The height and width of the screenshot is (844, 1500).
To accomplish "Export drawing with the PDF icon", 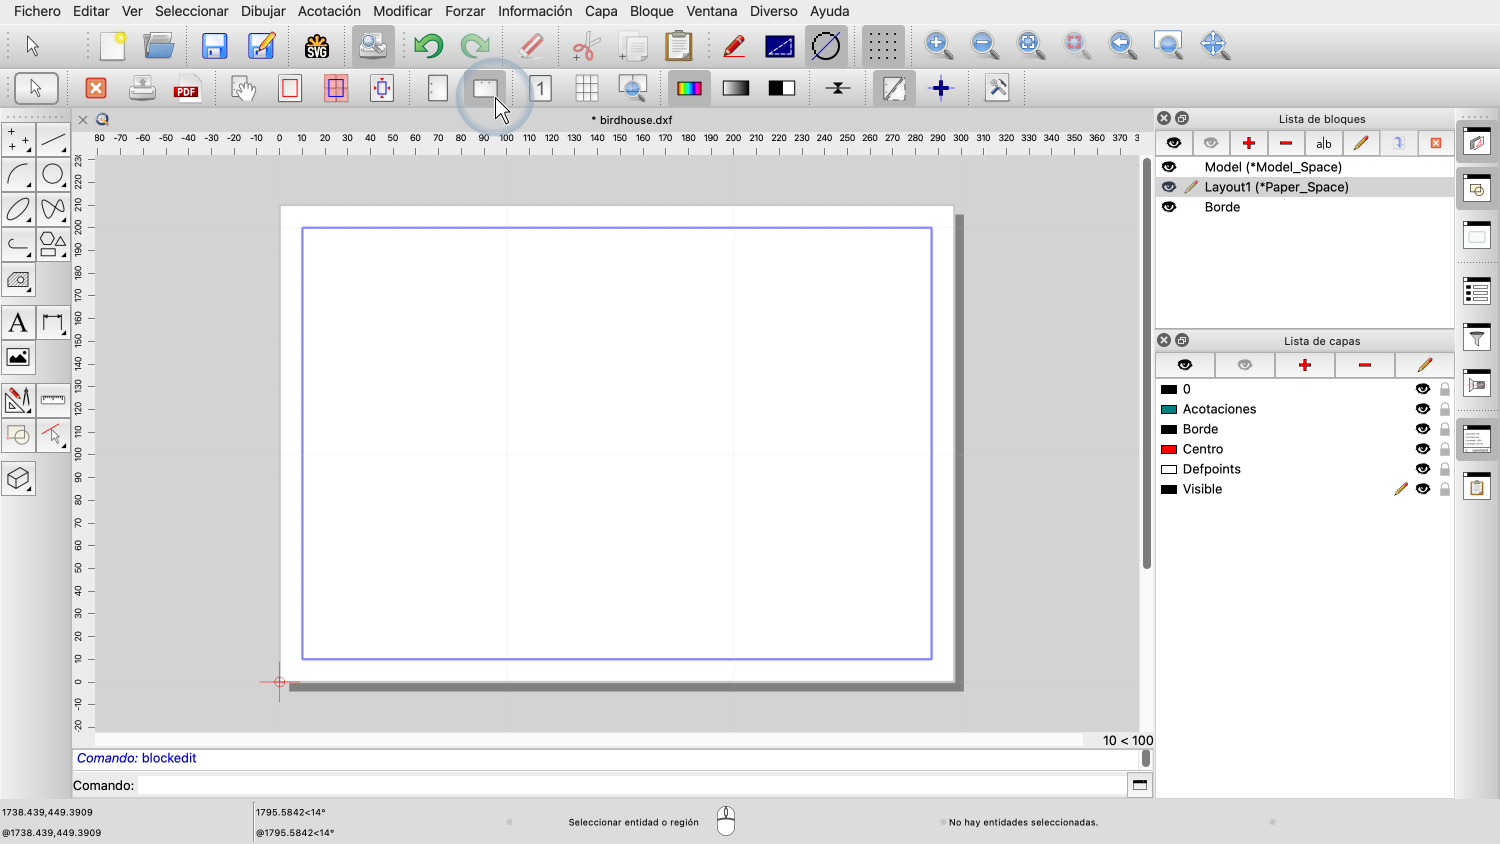I will (186, 89).
